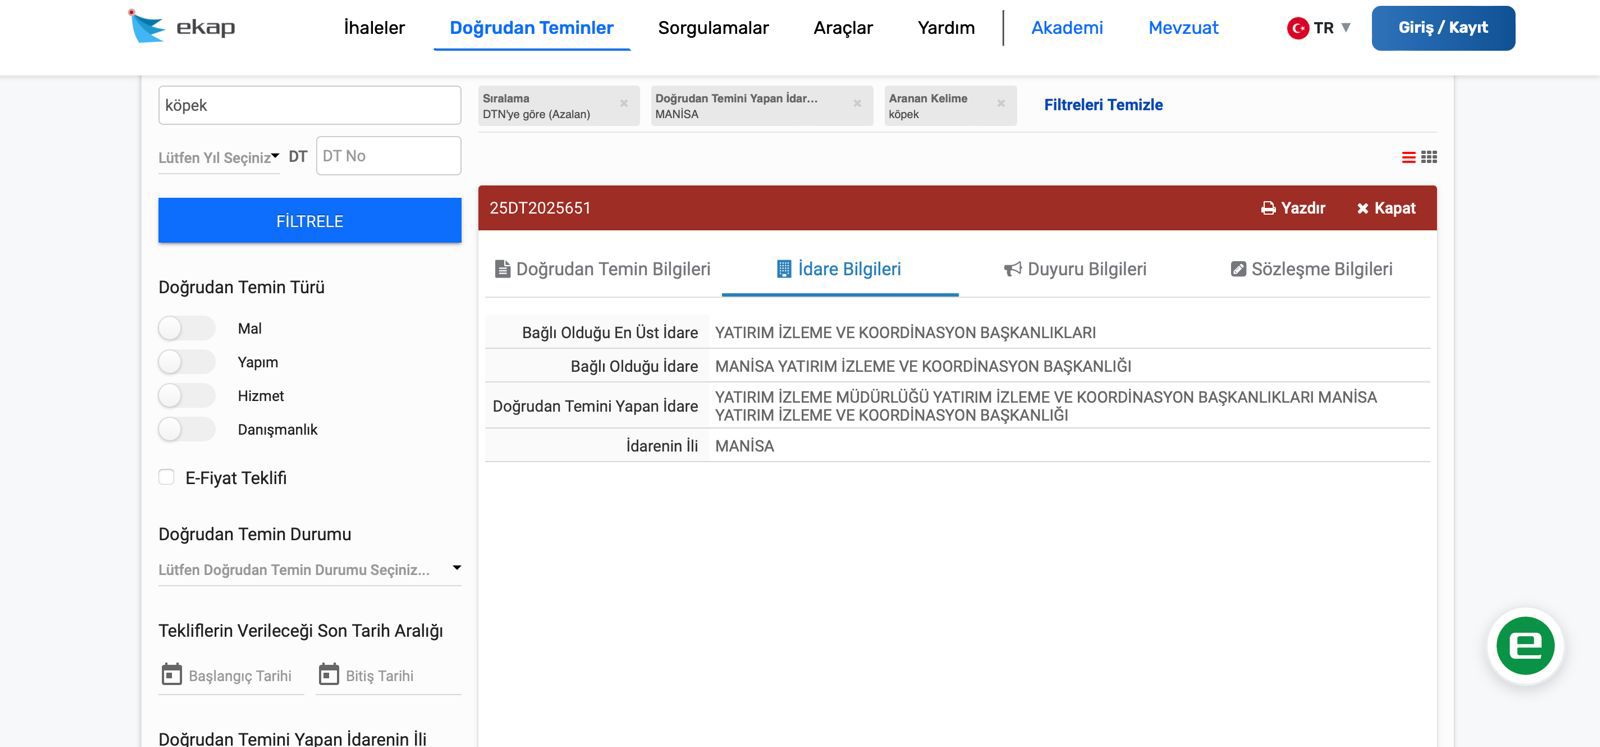Check the E-Fiyat Teklifi checkbox
Image resolution: width=1600 pixels, height=747 pixels.
coord(167,478)
